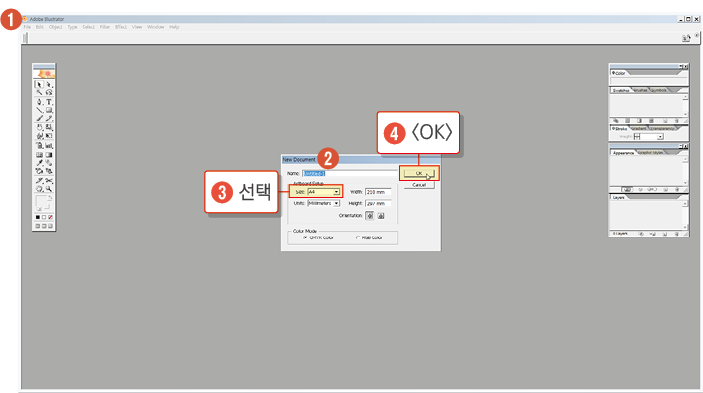Open the Help menu
This screenshot has width=703, height=393.
(x=174, y=27)
